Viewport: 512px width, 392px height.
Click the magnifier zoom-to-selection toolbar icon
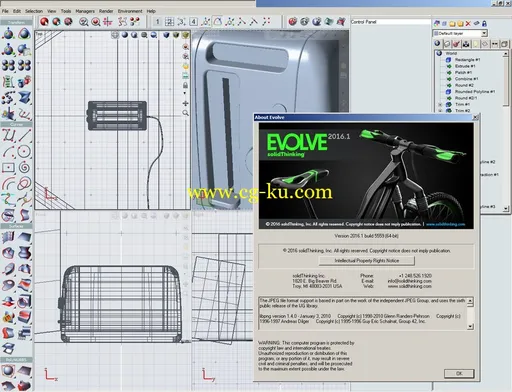[84, 22]
